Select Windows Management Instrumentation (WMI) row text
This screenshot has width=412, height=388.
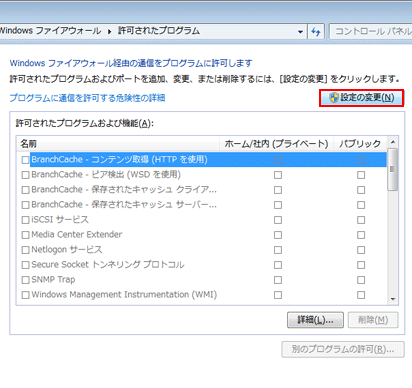click(124, 295)
